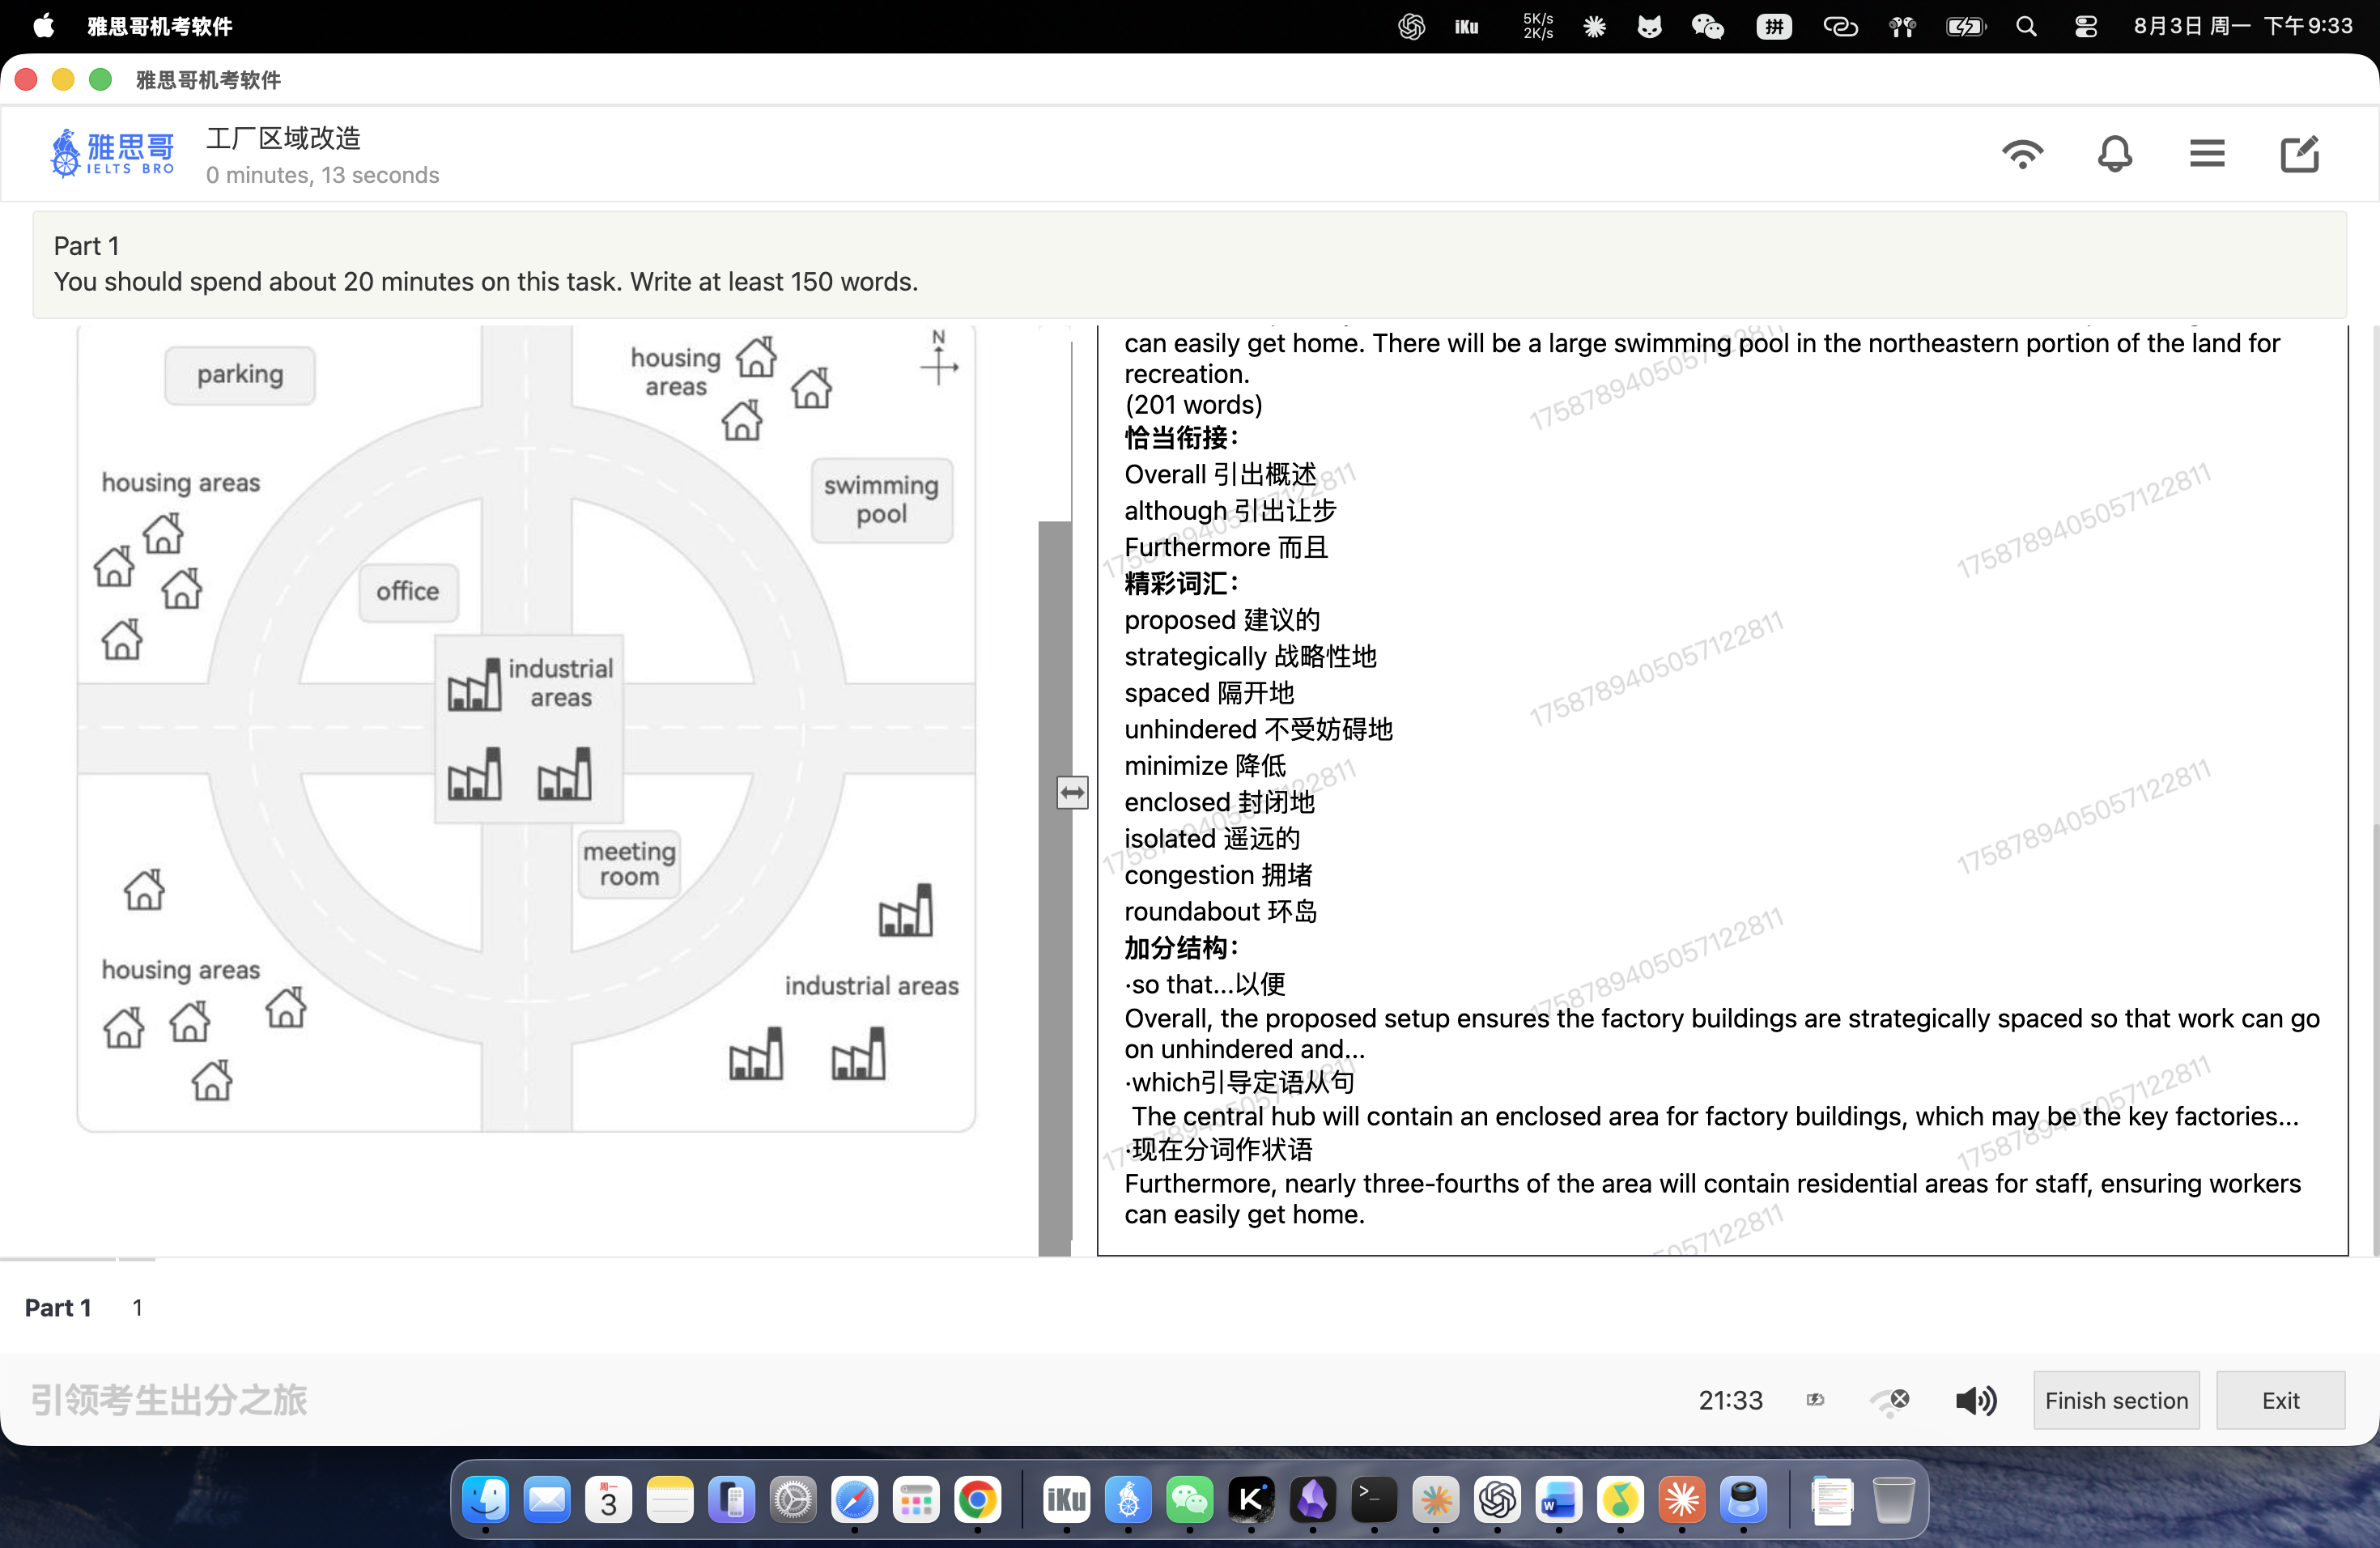Open Spotlight search in the menu bar

tap(2026, 26)
